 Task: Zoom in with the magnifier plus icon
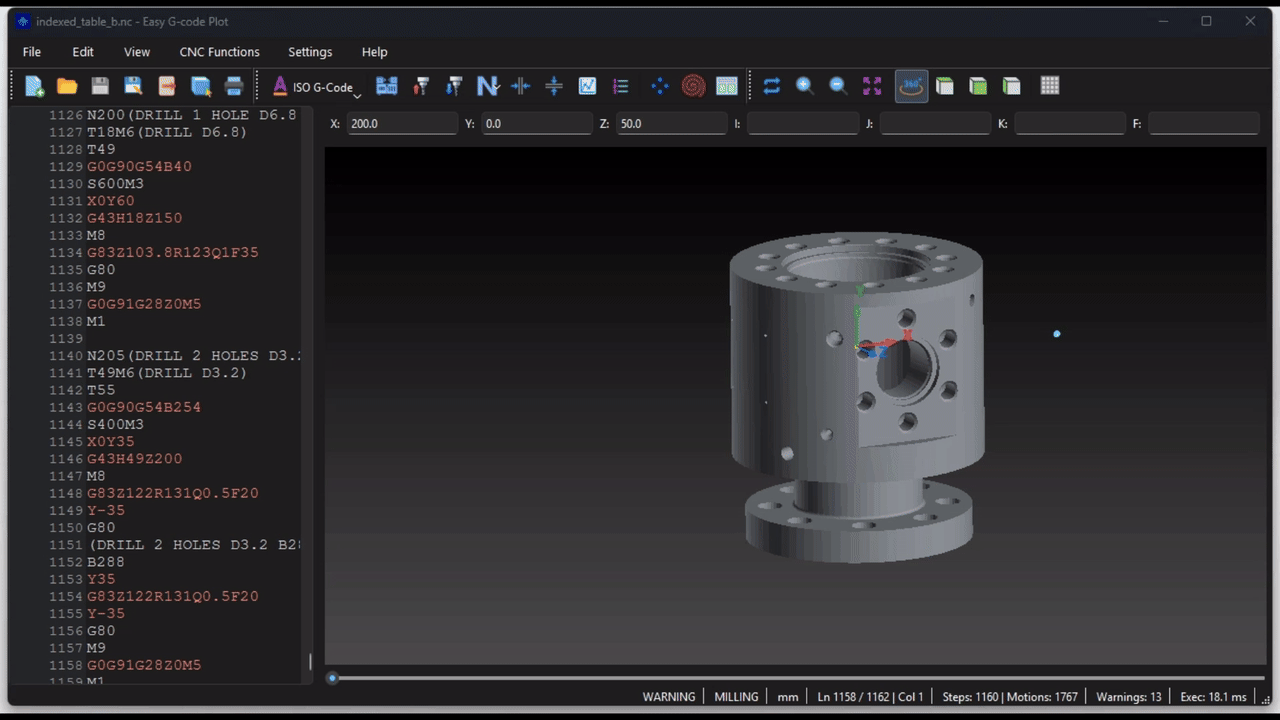pos(805,86)
